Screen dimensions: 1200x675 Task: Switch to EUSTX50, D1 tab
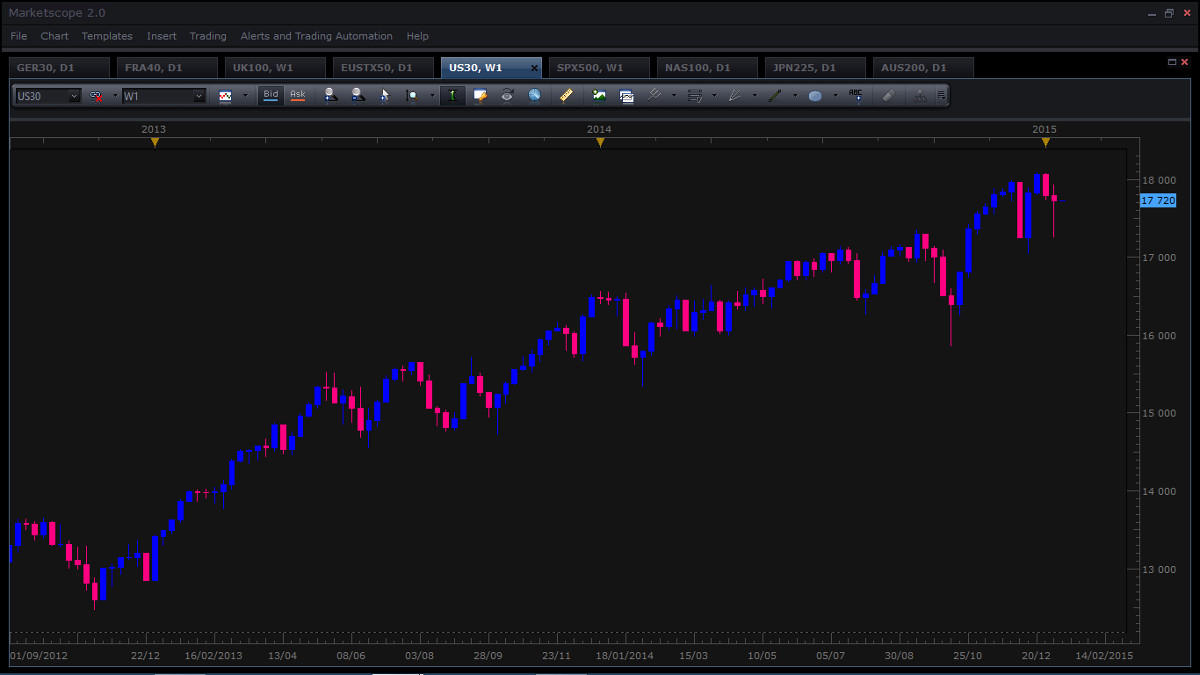383,68
